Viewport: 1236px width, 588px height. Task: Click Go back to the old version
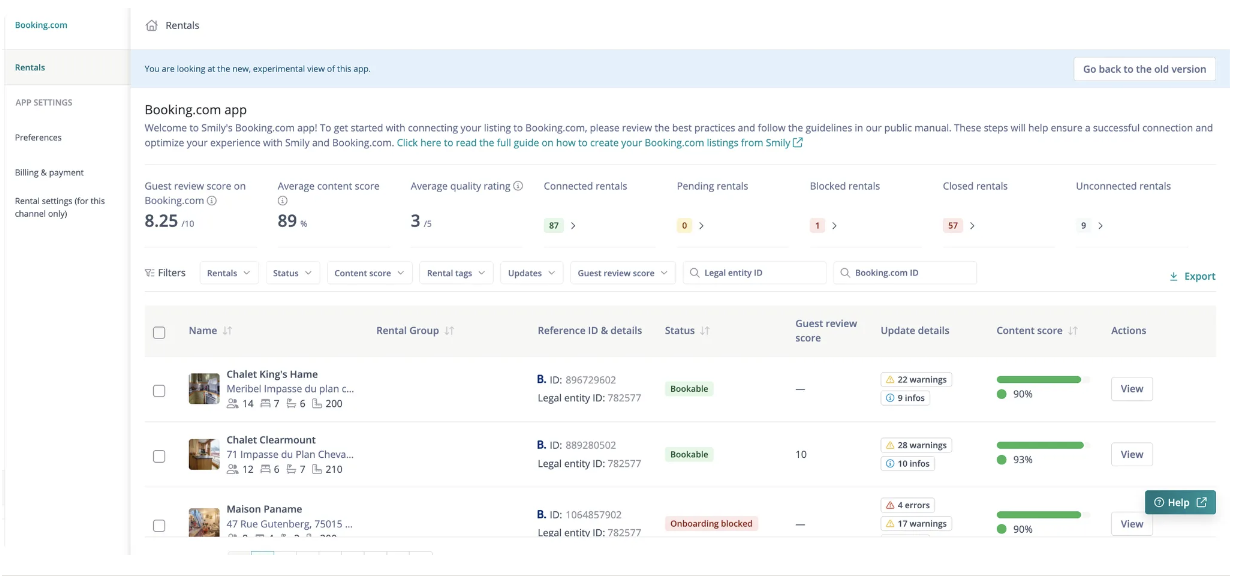pyautogui.click(x=1145, y=69)
